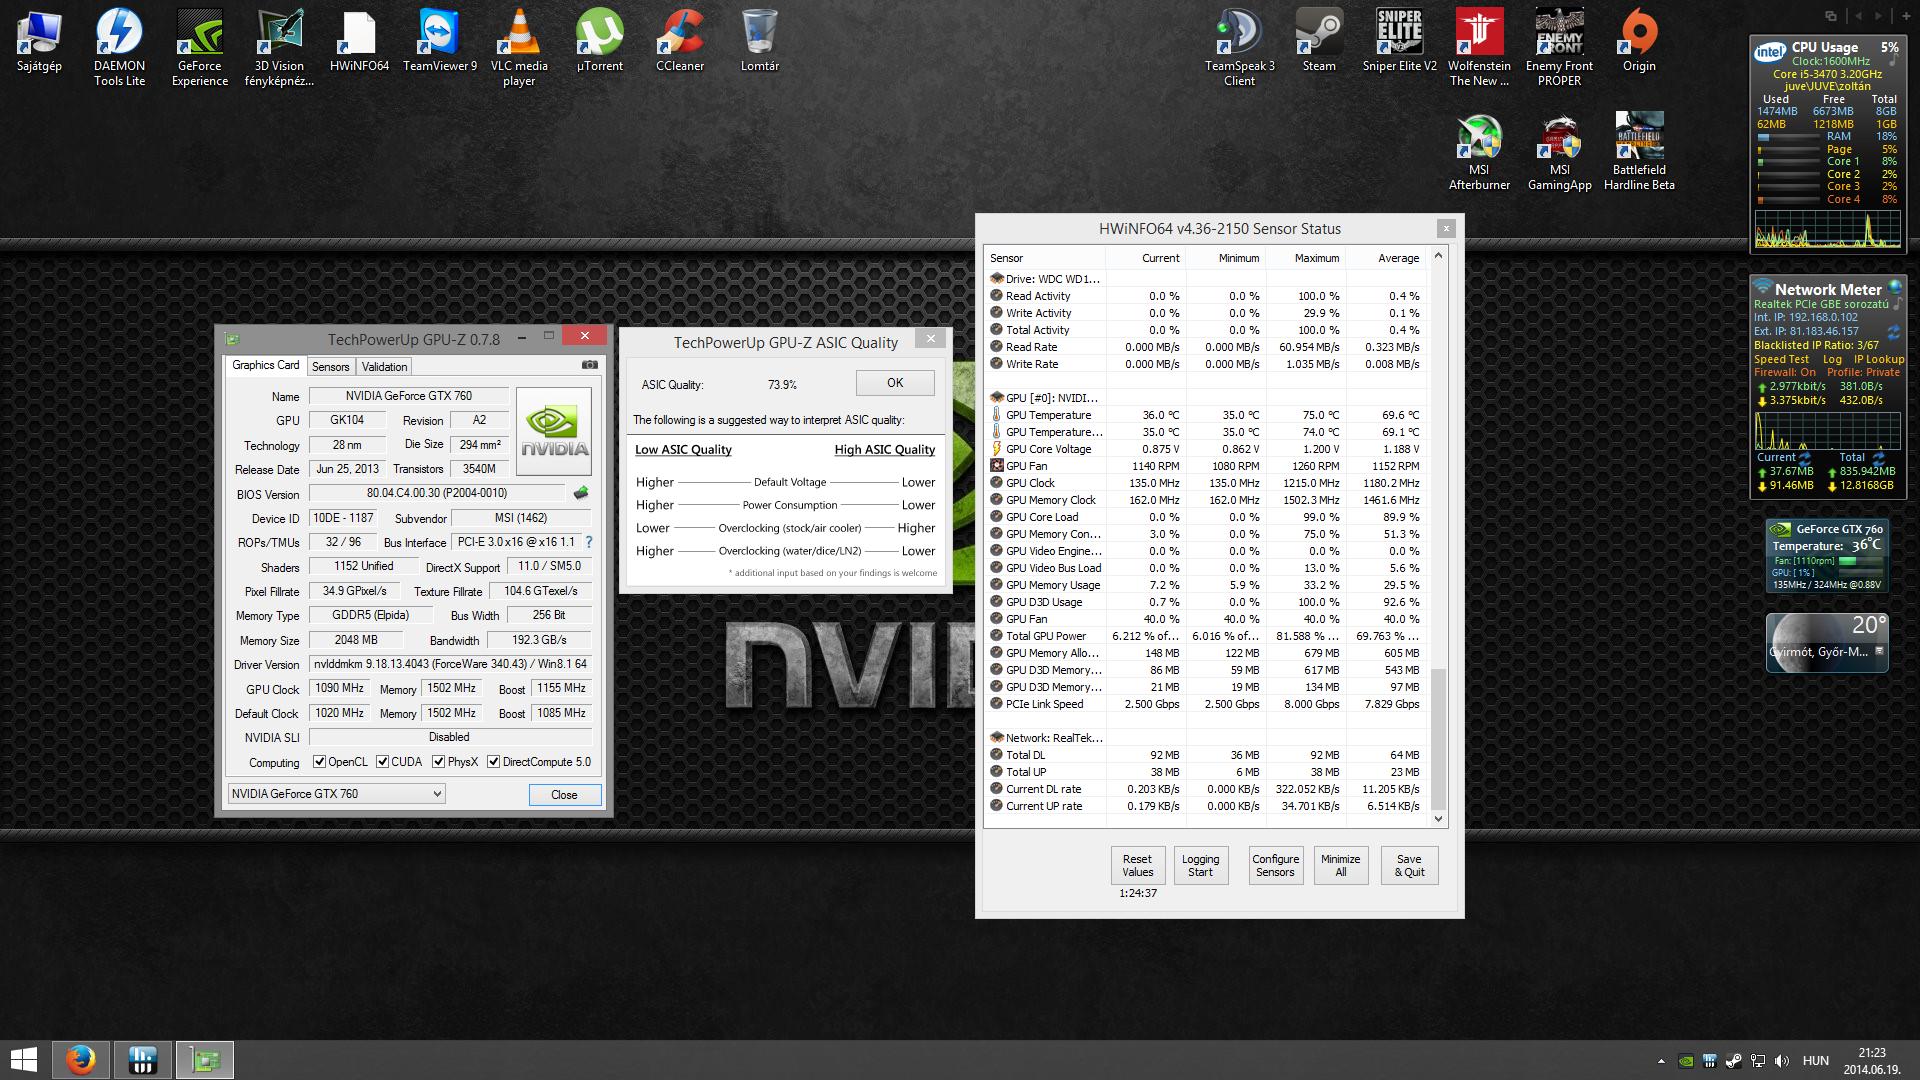This screenshot has width=1920, height=1080.
Task: Open CCleaner desktop shortcut
Action: coord(680,42)
